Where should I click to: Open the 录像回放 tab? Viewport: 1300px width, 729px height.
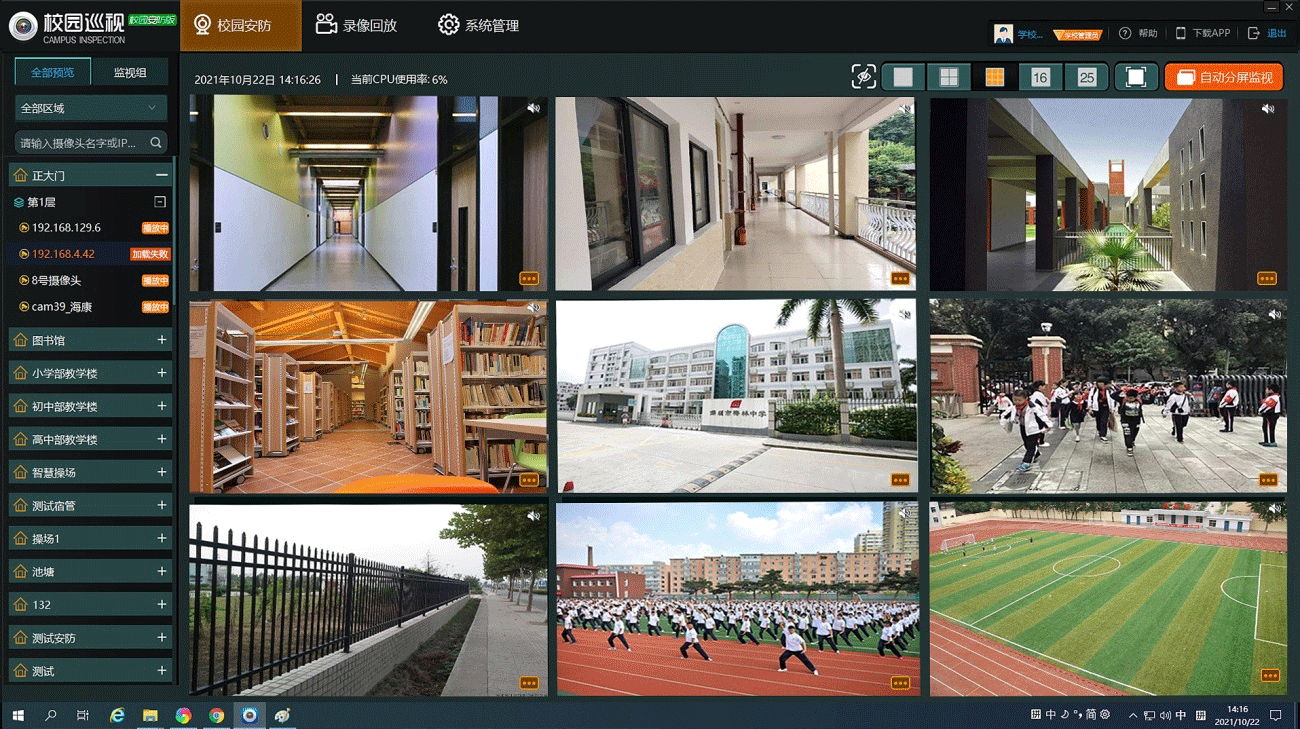coord(357,25)
